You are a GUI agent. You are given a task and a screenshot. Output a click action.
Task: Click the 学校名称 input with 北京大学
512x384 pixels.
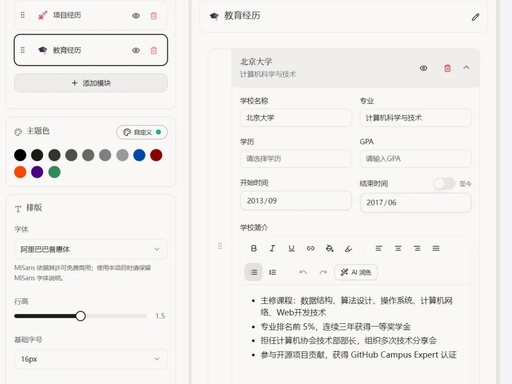tap(296, 118)
